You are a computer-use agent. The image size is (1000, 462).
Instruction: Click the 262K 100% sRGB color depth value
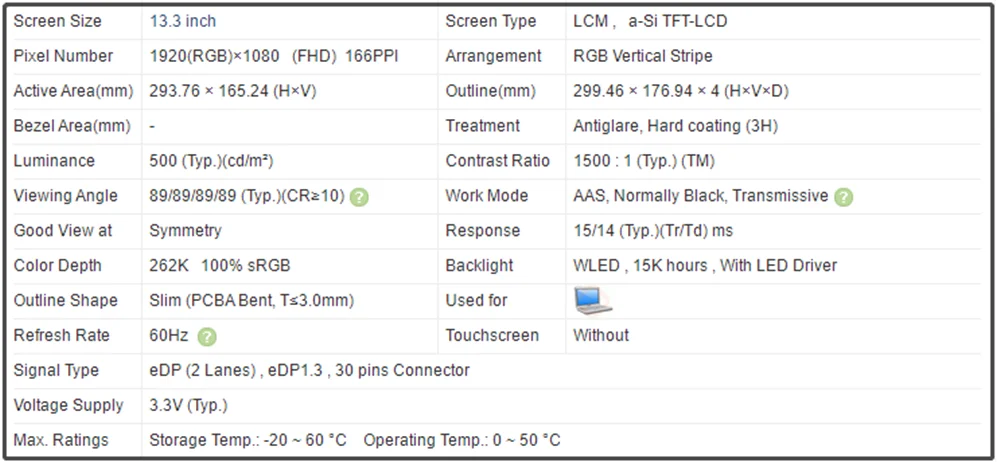point(219,265)
